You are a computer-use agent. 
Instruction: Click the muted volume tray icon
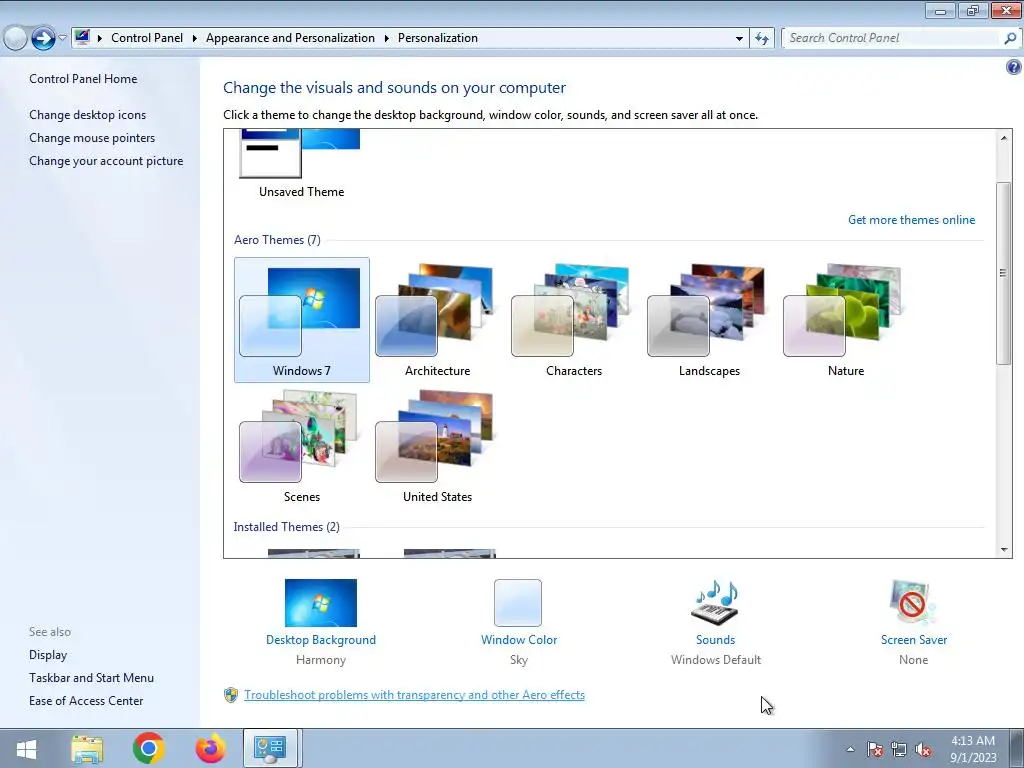coord(923,750)
